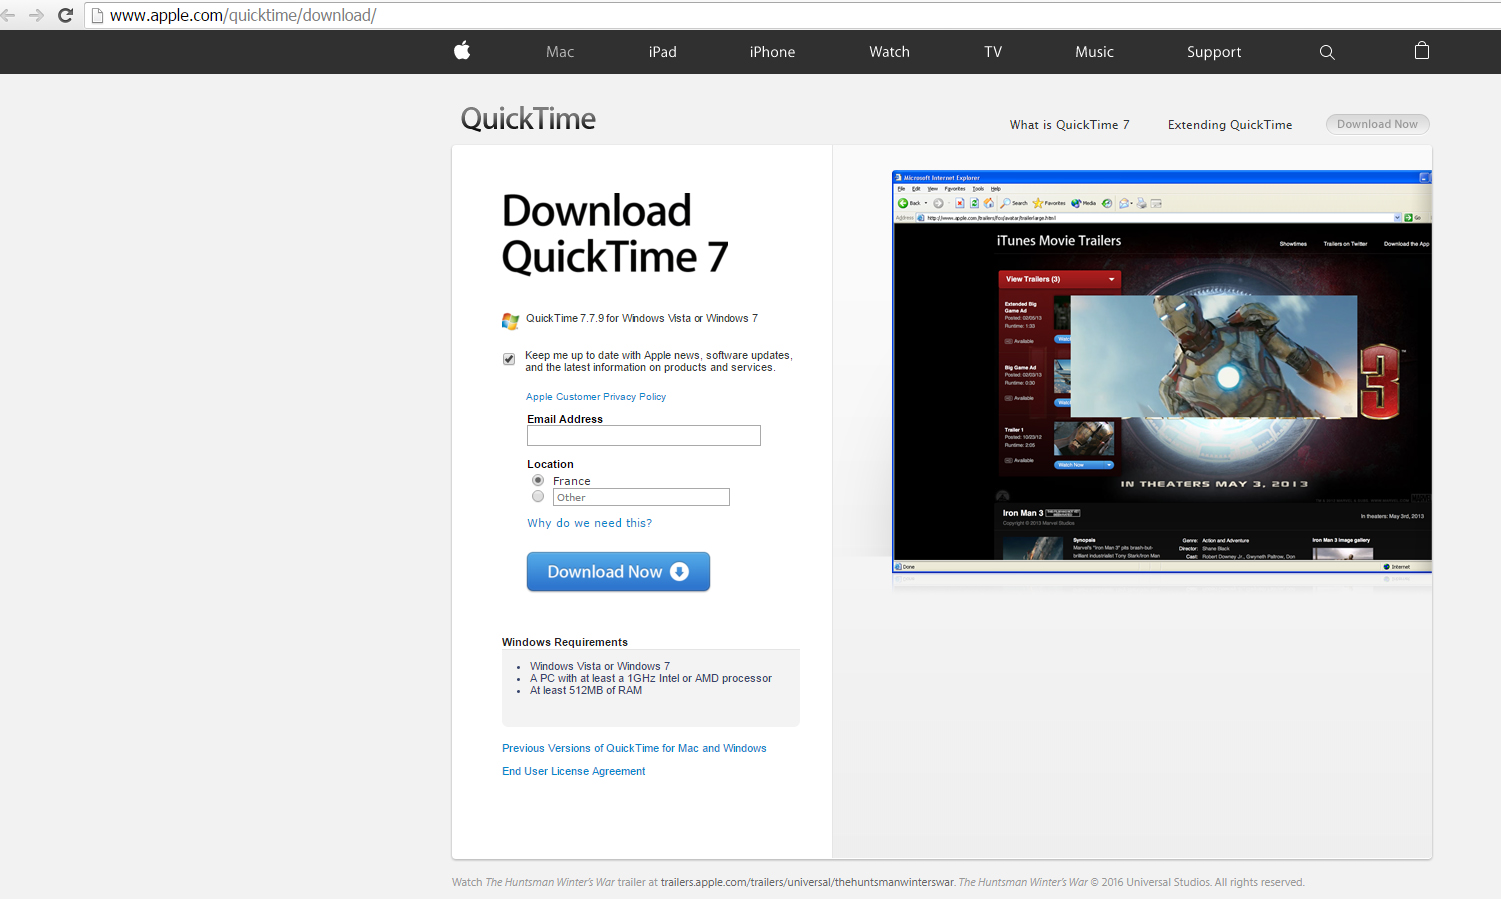Click the Windows flag icon beside QuickTime 7.7.9
Viewport: 1501px width, 899px height.
510,321
